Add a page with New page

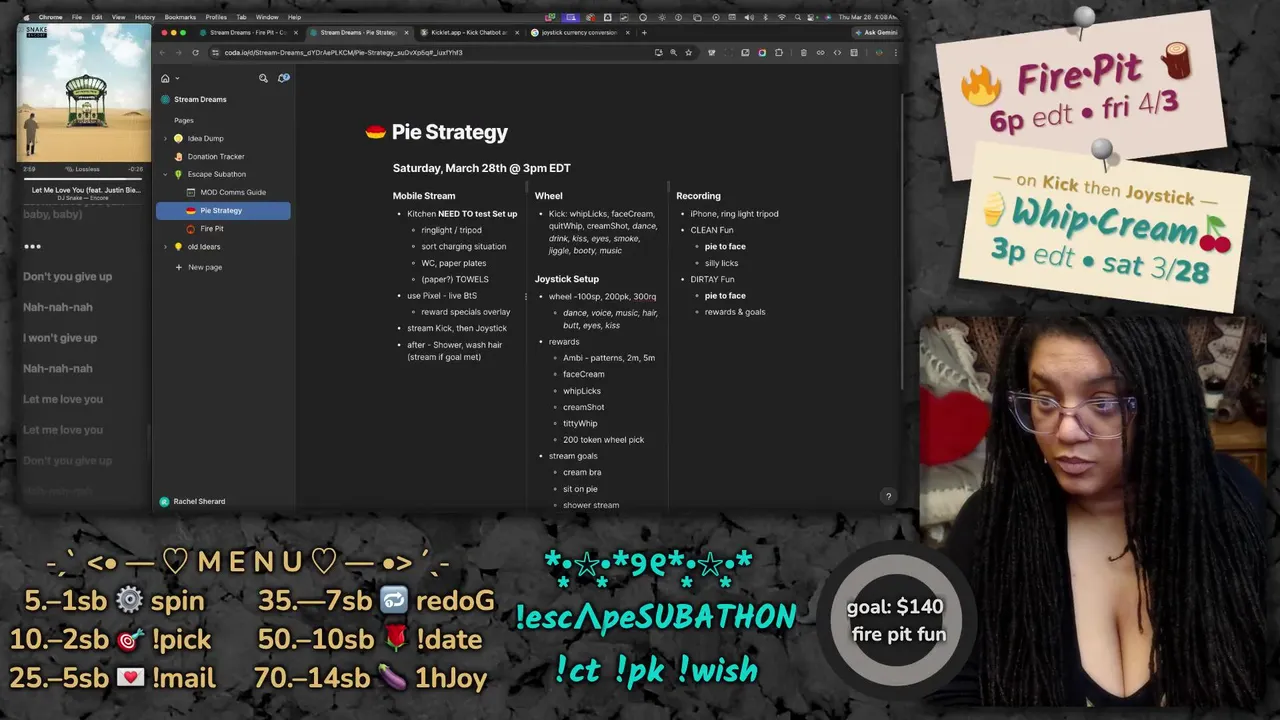tap(199, 267)
